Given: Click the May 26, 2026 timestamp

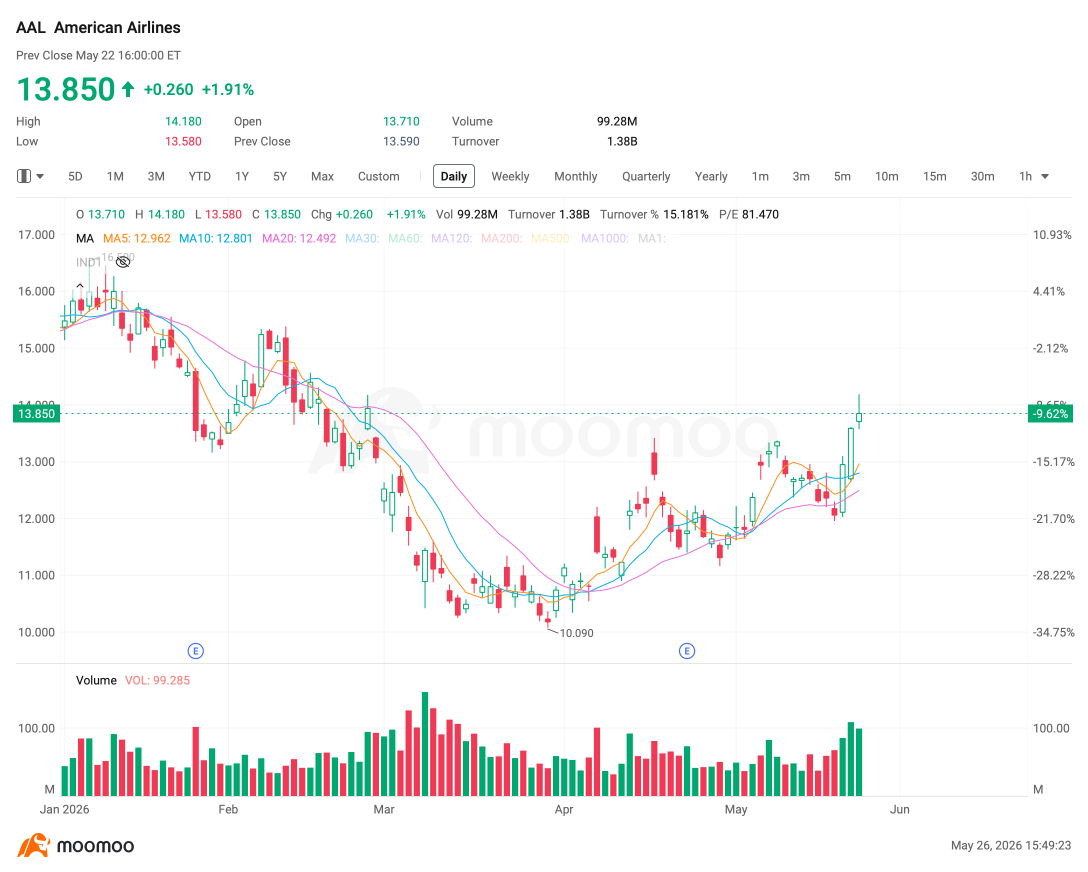Looking at the screenshot, I should click(1011, 845).
